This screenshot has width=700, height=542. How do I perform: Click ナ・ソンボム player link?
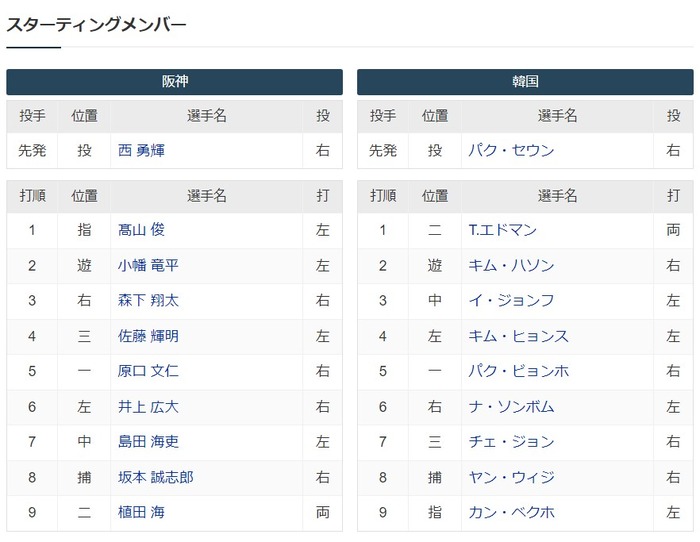tap(511, 407)
